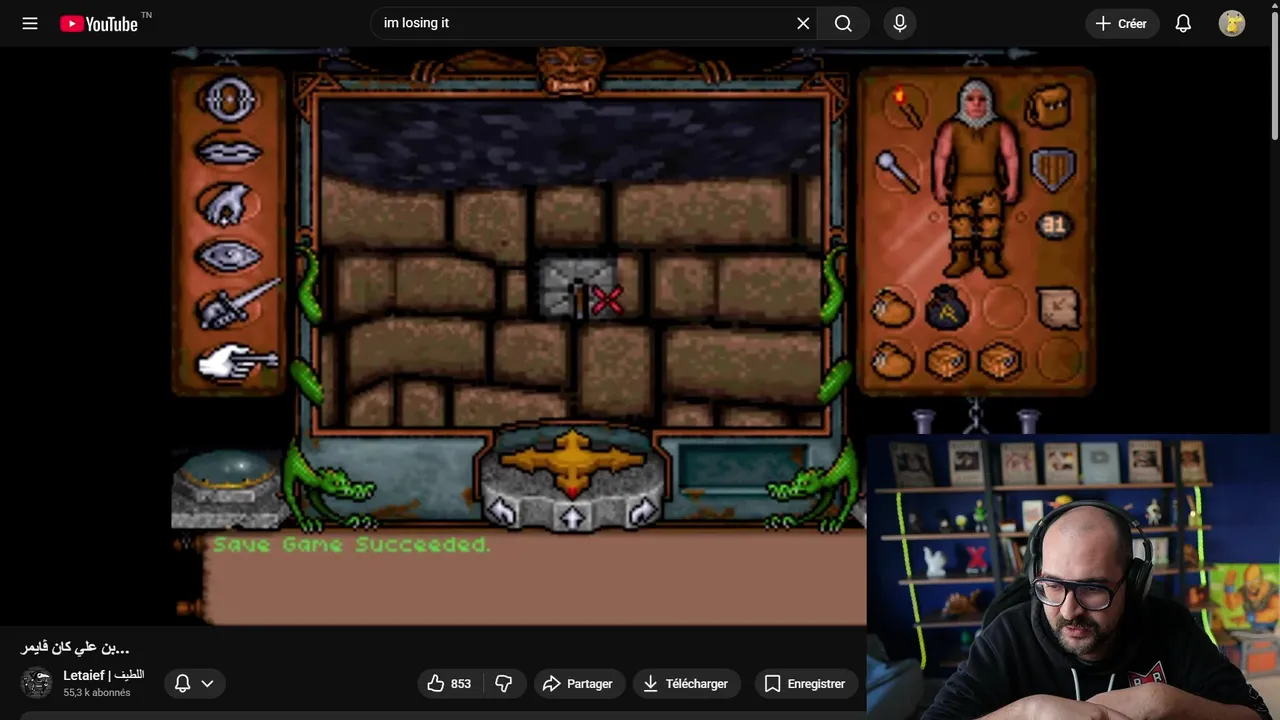Open the Letaief channel avatar

click(x=37, y=683)
